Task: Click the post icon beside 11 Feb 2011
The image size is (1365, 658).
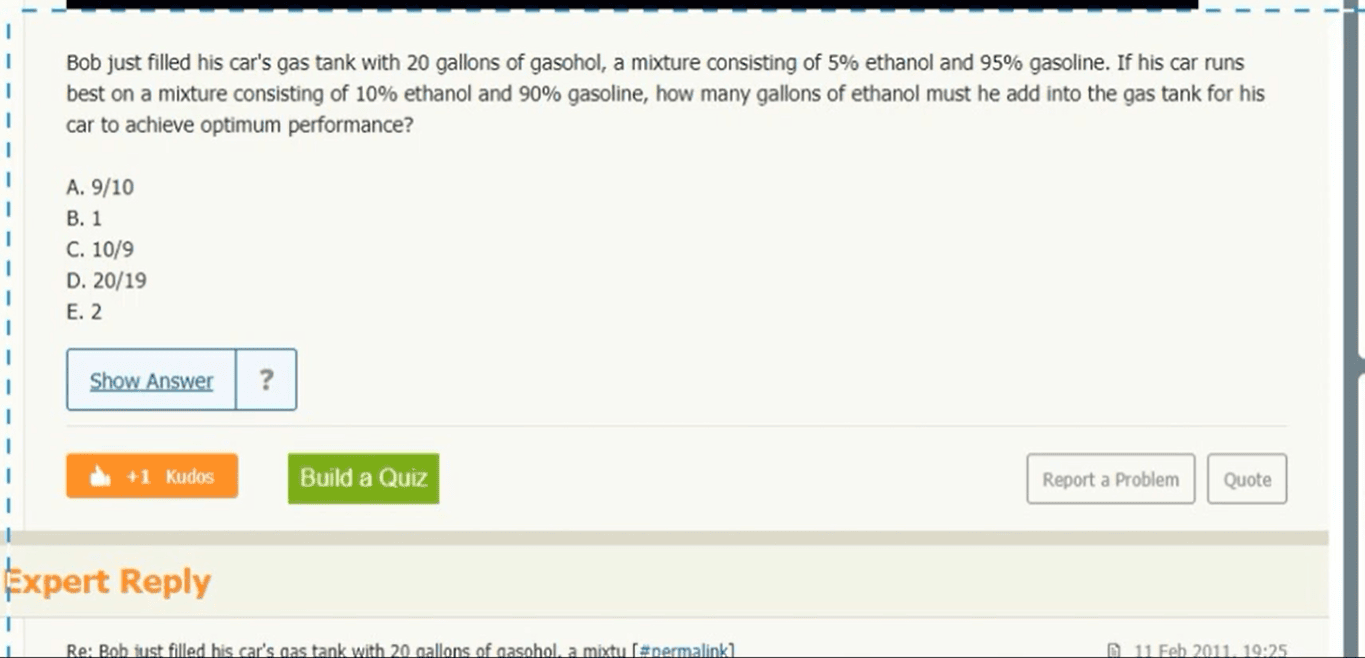Action: [x=1114, y=650]
